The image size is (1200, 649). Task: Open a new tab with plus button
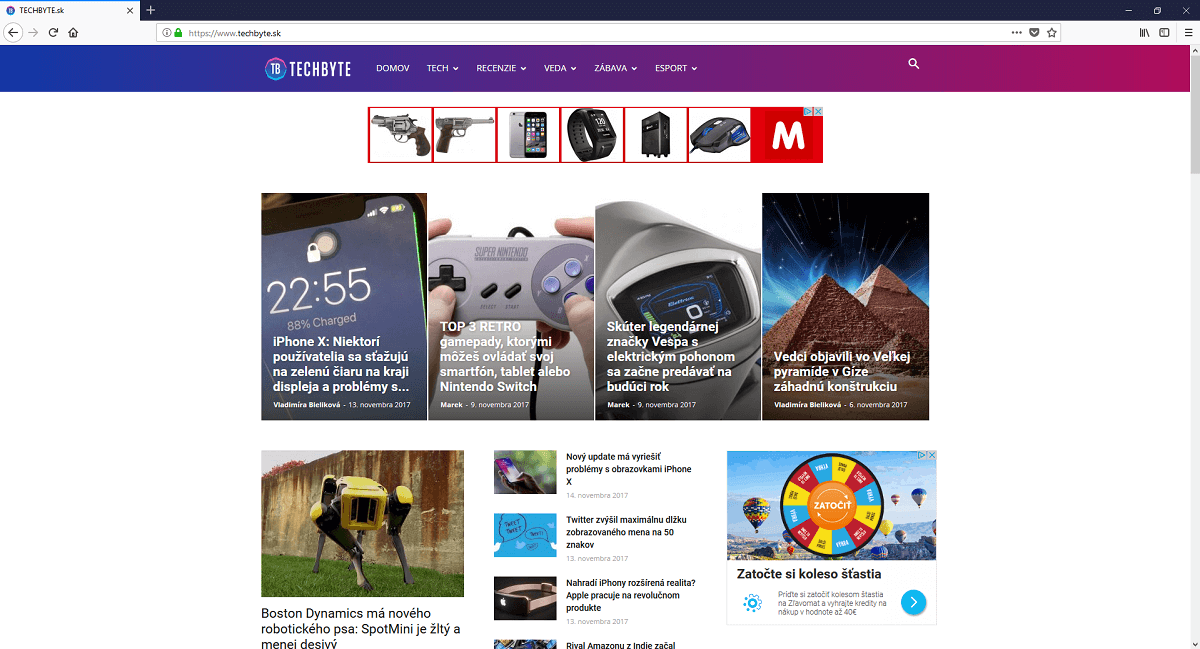pyautogui.click(x=151, y=10)
